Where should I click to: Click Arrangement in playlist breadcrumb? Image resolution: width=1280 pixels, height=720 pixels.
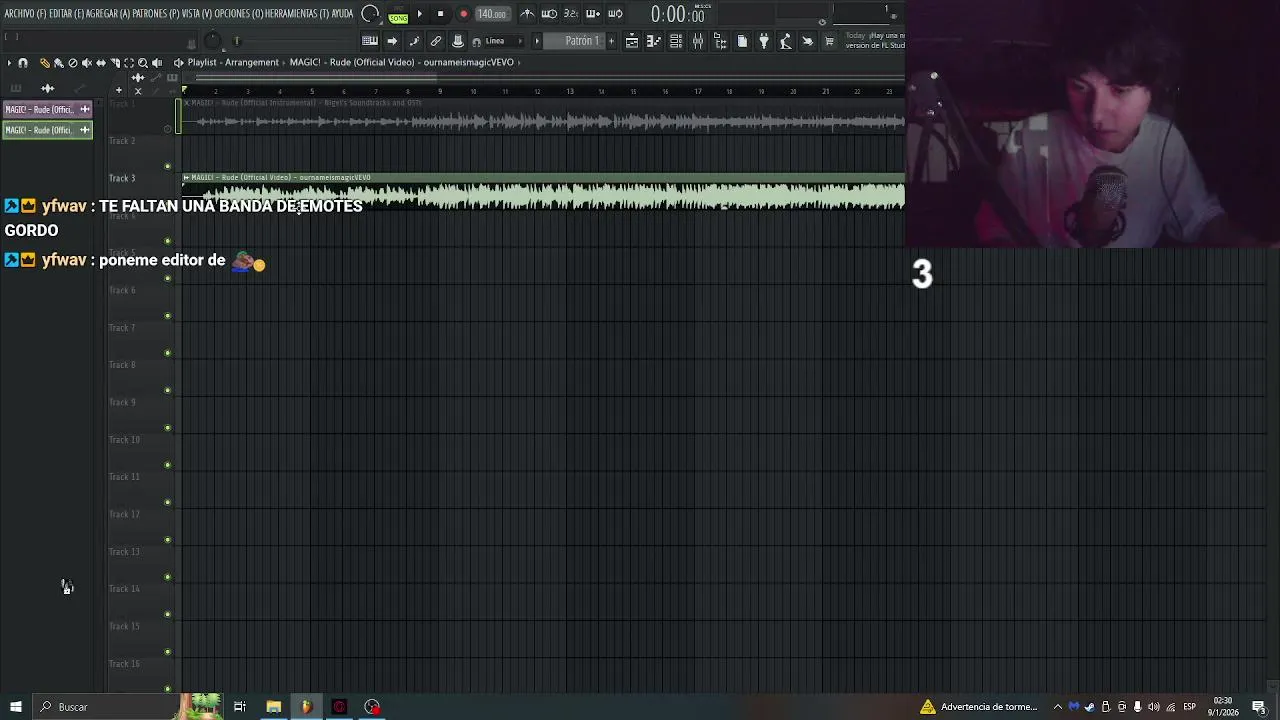point(252,62)
